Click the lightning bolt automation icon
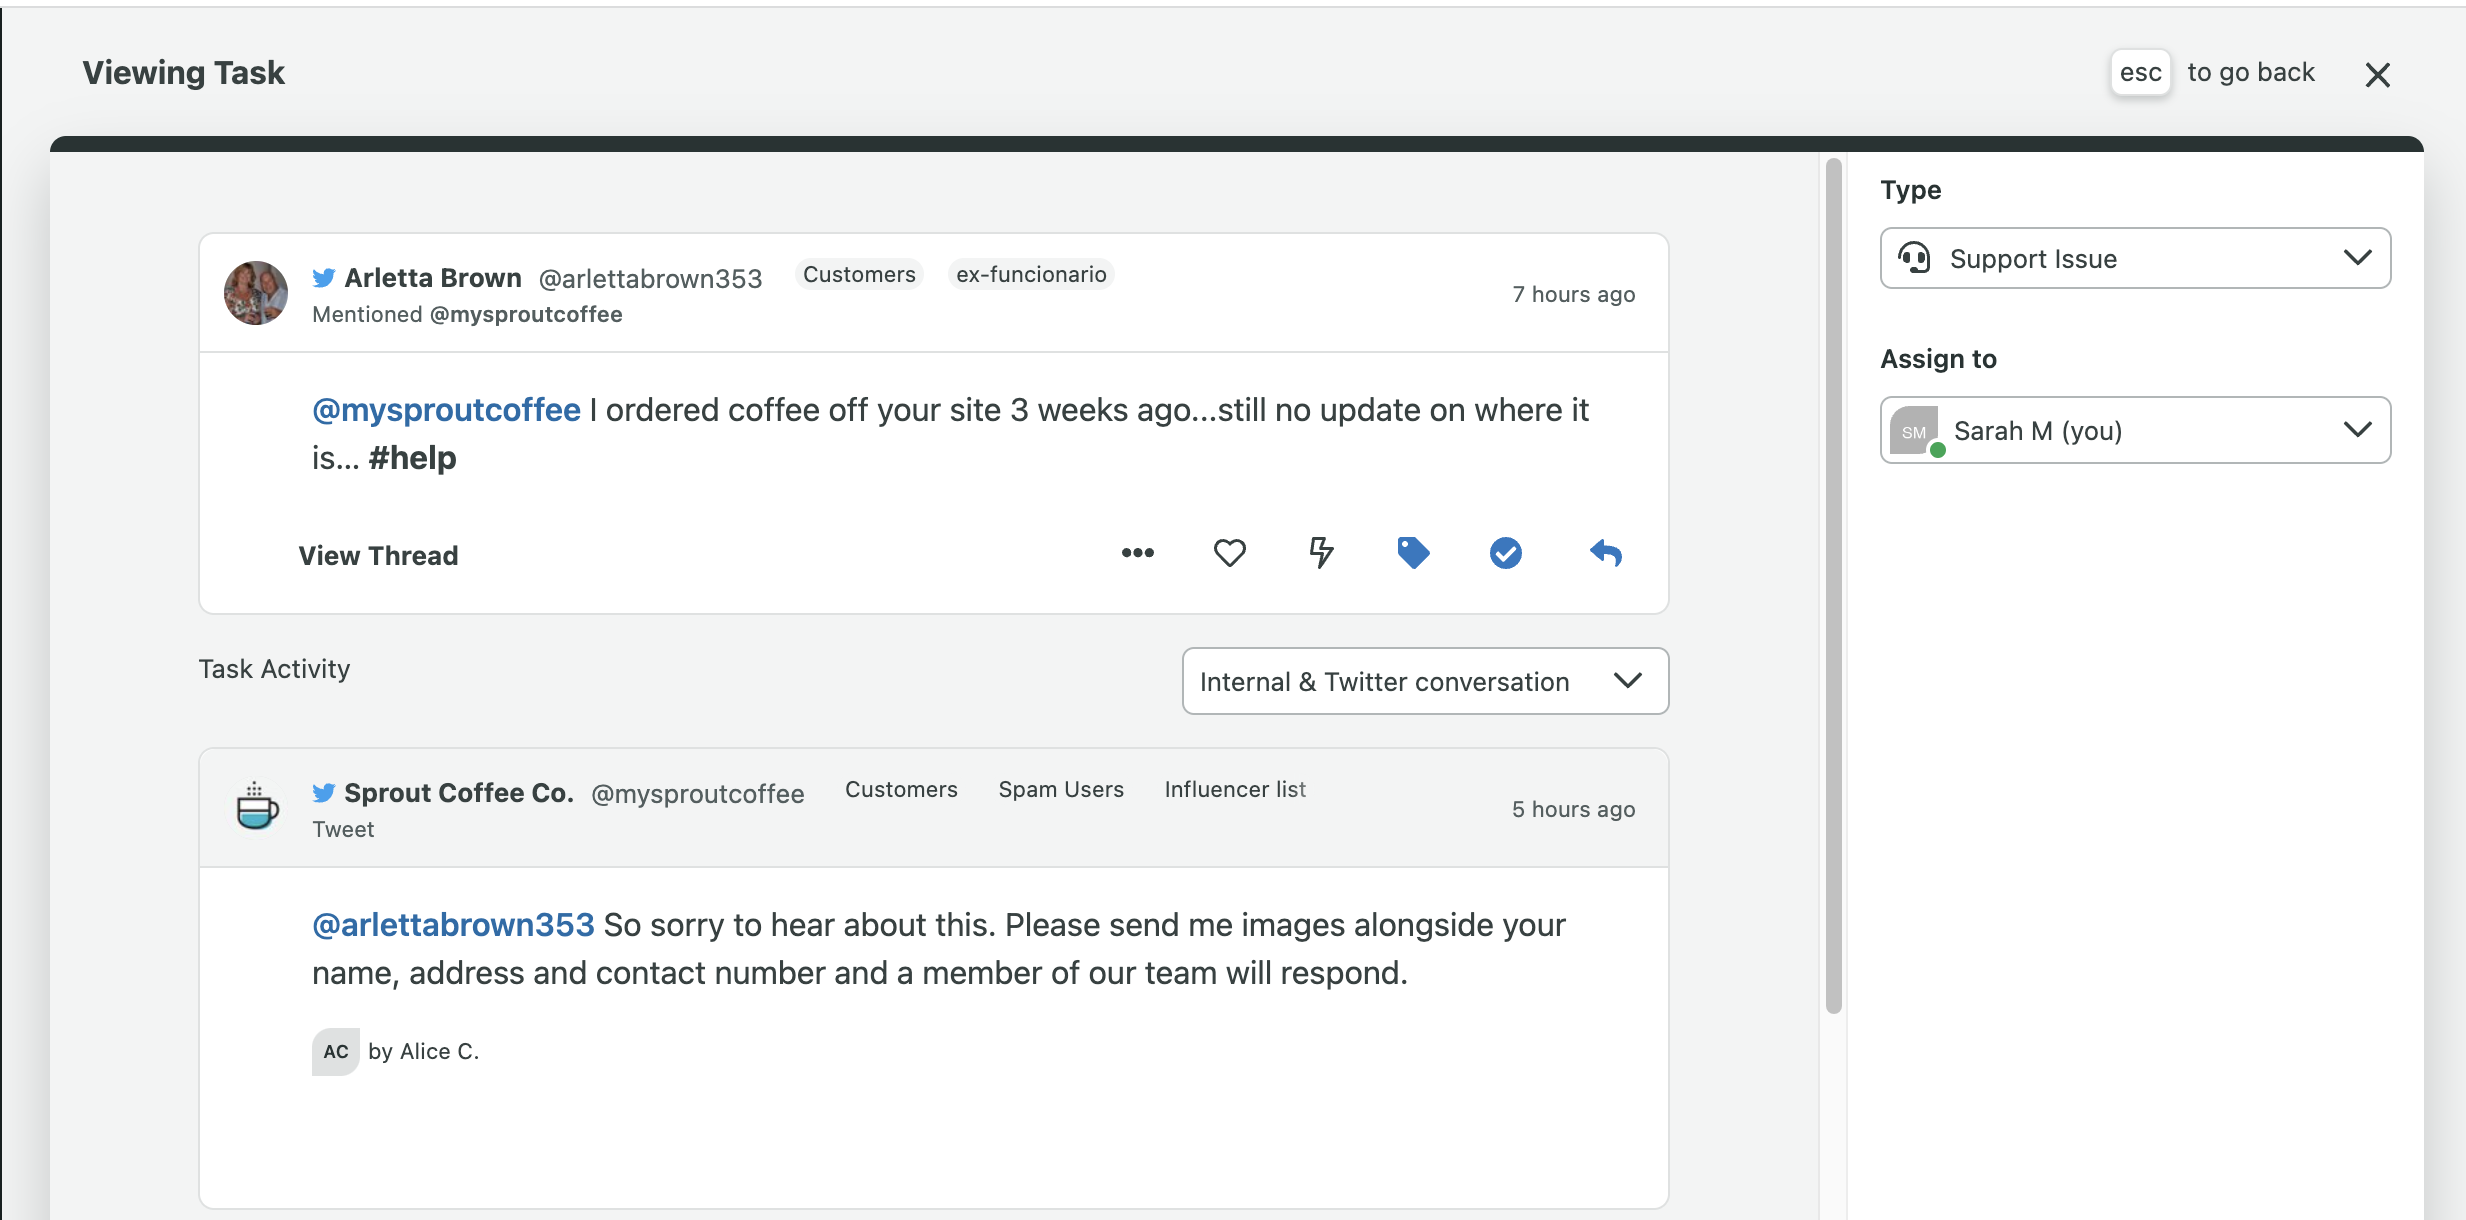The width and height of the screenshot is (2466, 1220). (x=1321, y=553)
